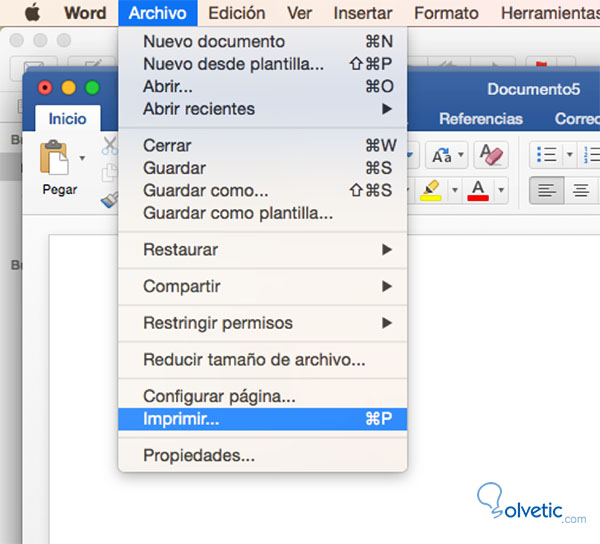This screenshot has height=544, width=600.
Task: Open the Formato menu
Action: [446, 13]
